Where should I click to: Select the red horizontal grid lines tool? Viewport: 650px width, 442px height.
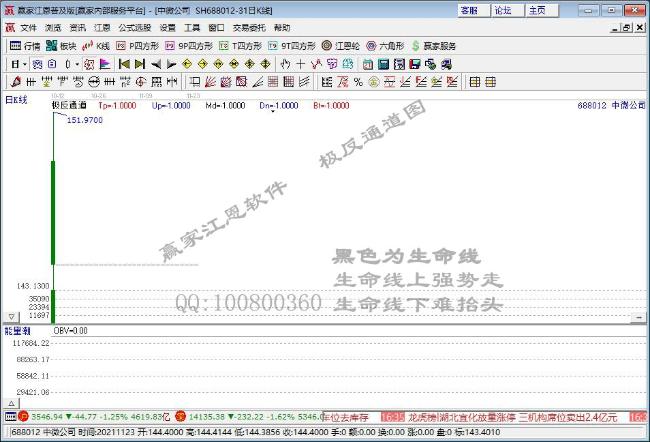(273, 82)
